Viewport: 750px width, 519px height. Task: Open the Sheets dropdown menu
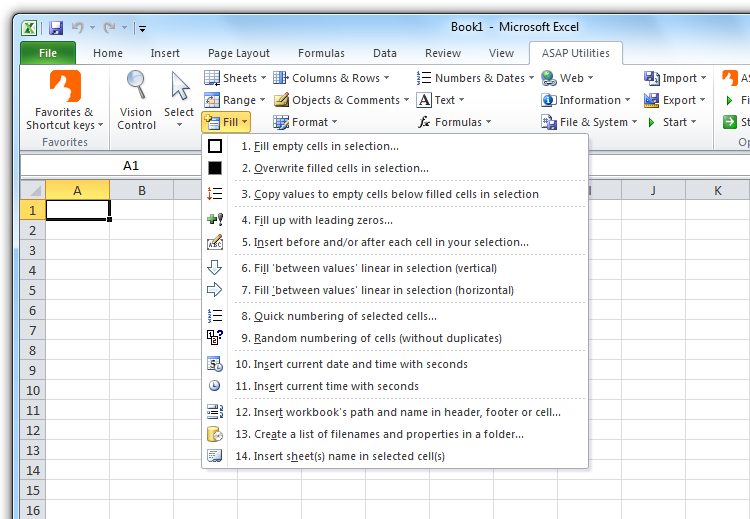(235, 78)
